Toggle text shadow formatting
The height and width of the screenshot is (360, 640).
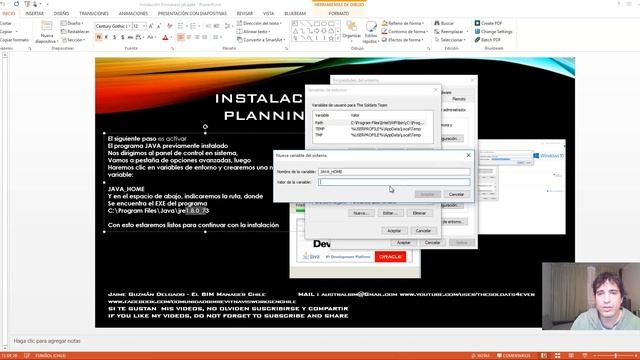(122, 37)
